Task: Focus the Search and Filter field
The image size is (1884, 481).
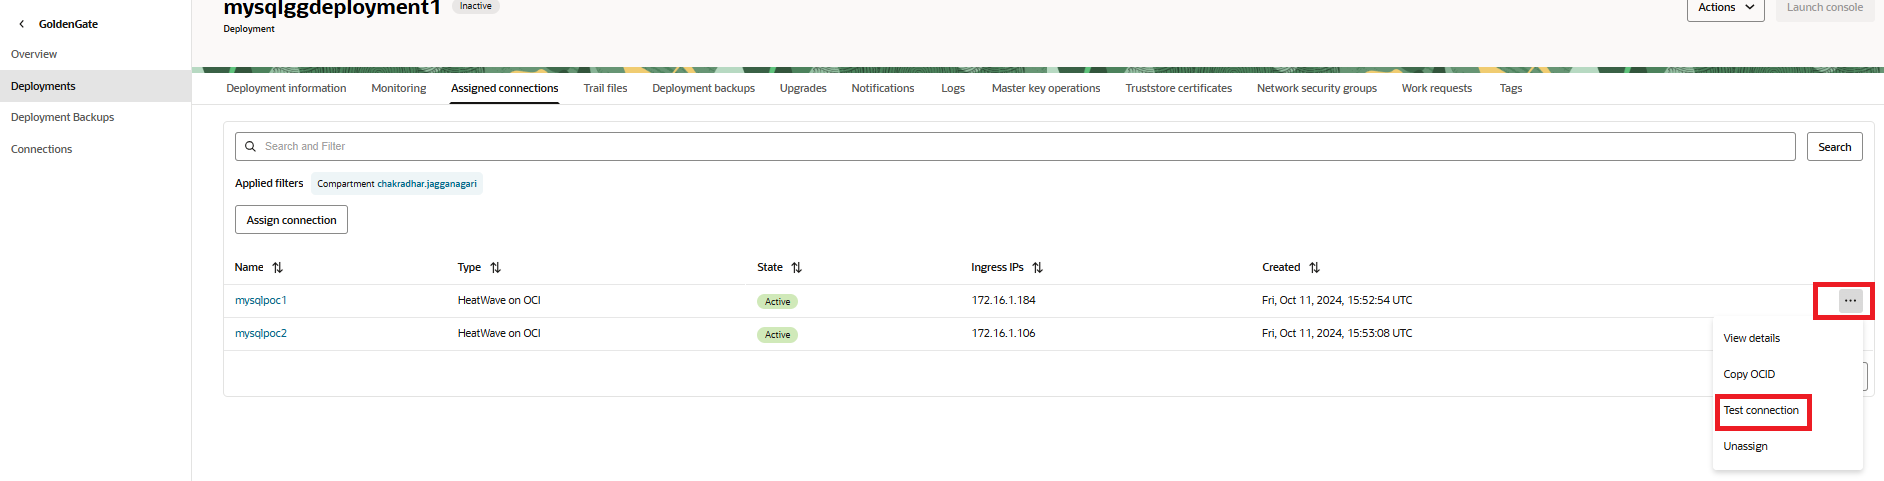Action: pos(1015,147)
